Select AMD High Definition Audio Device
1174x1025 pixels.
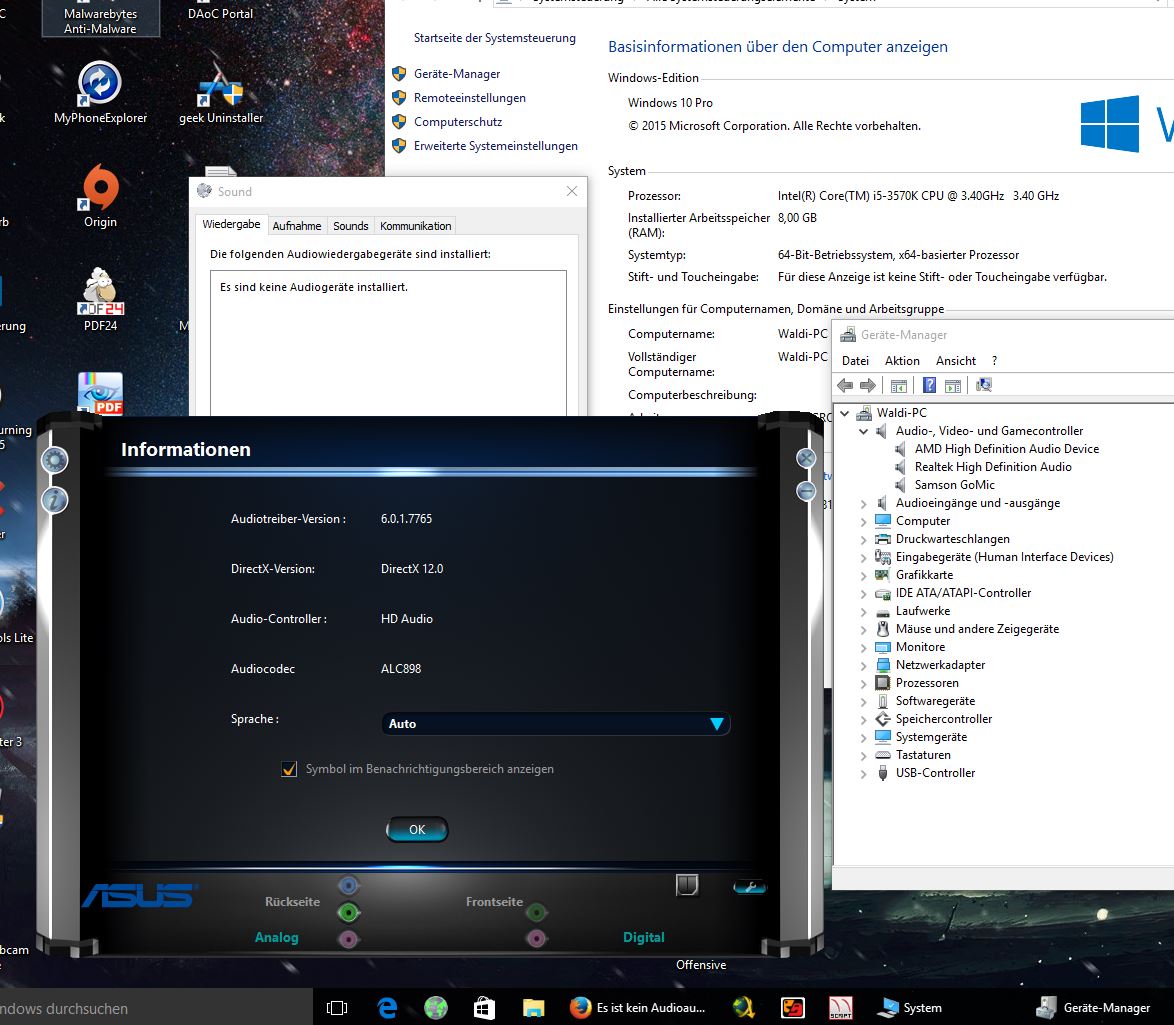tap(1006, 448)
